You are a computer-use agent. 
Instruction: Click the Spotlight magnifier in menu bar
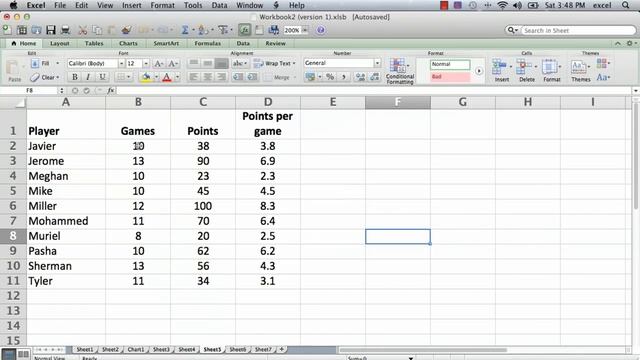click(x=625, y=5)
